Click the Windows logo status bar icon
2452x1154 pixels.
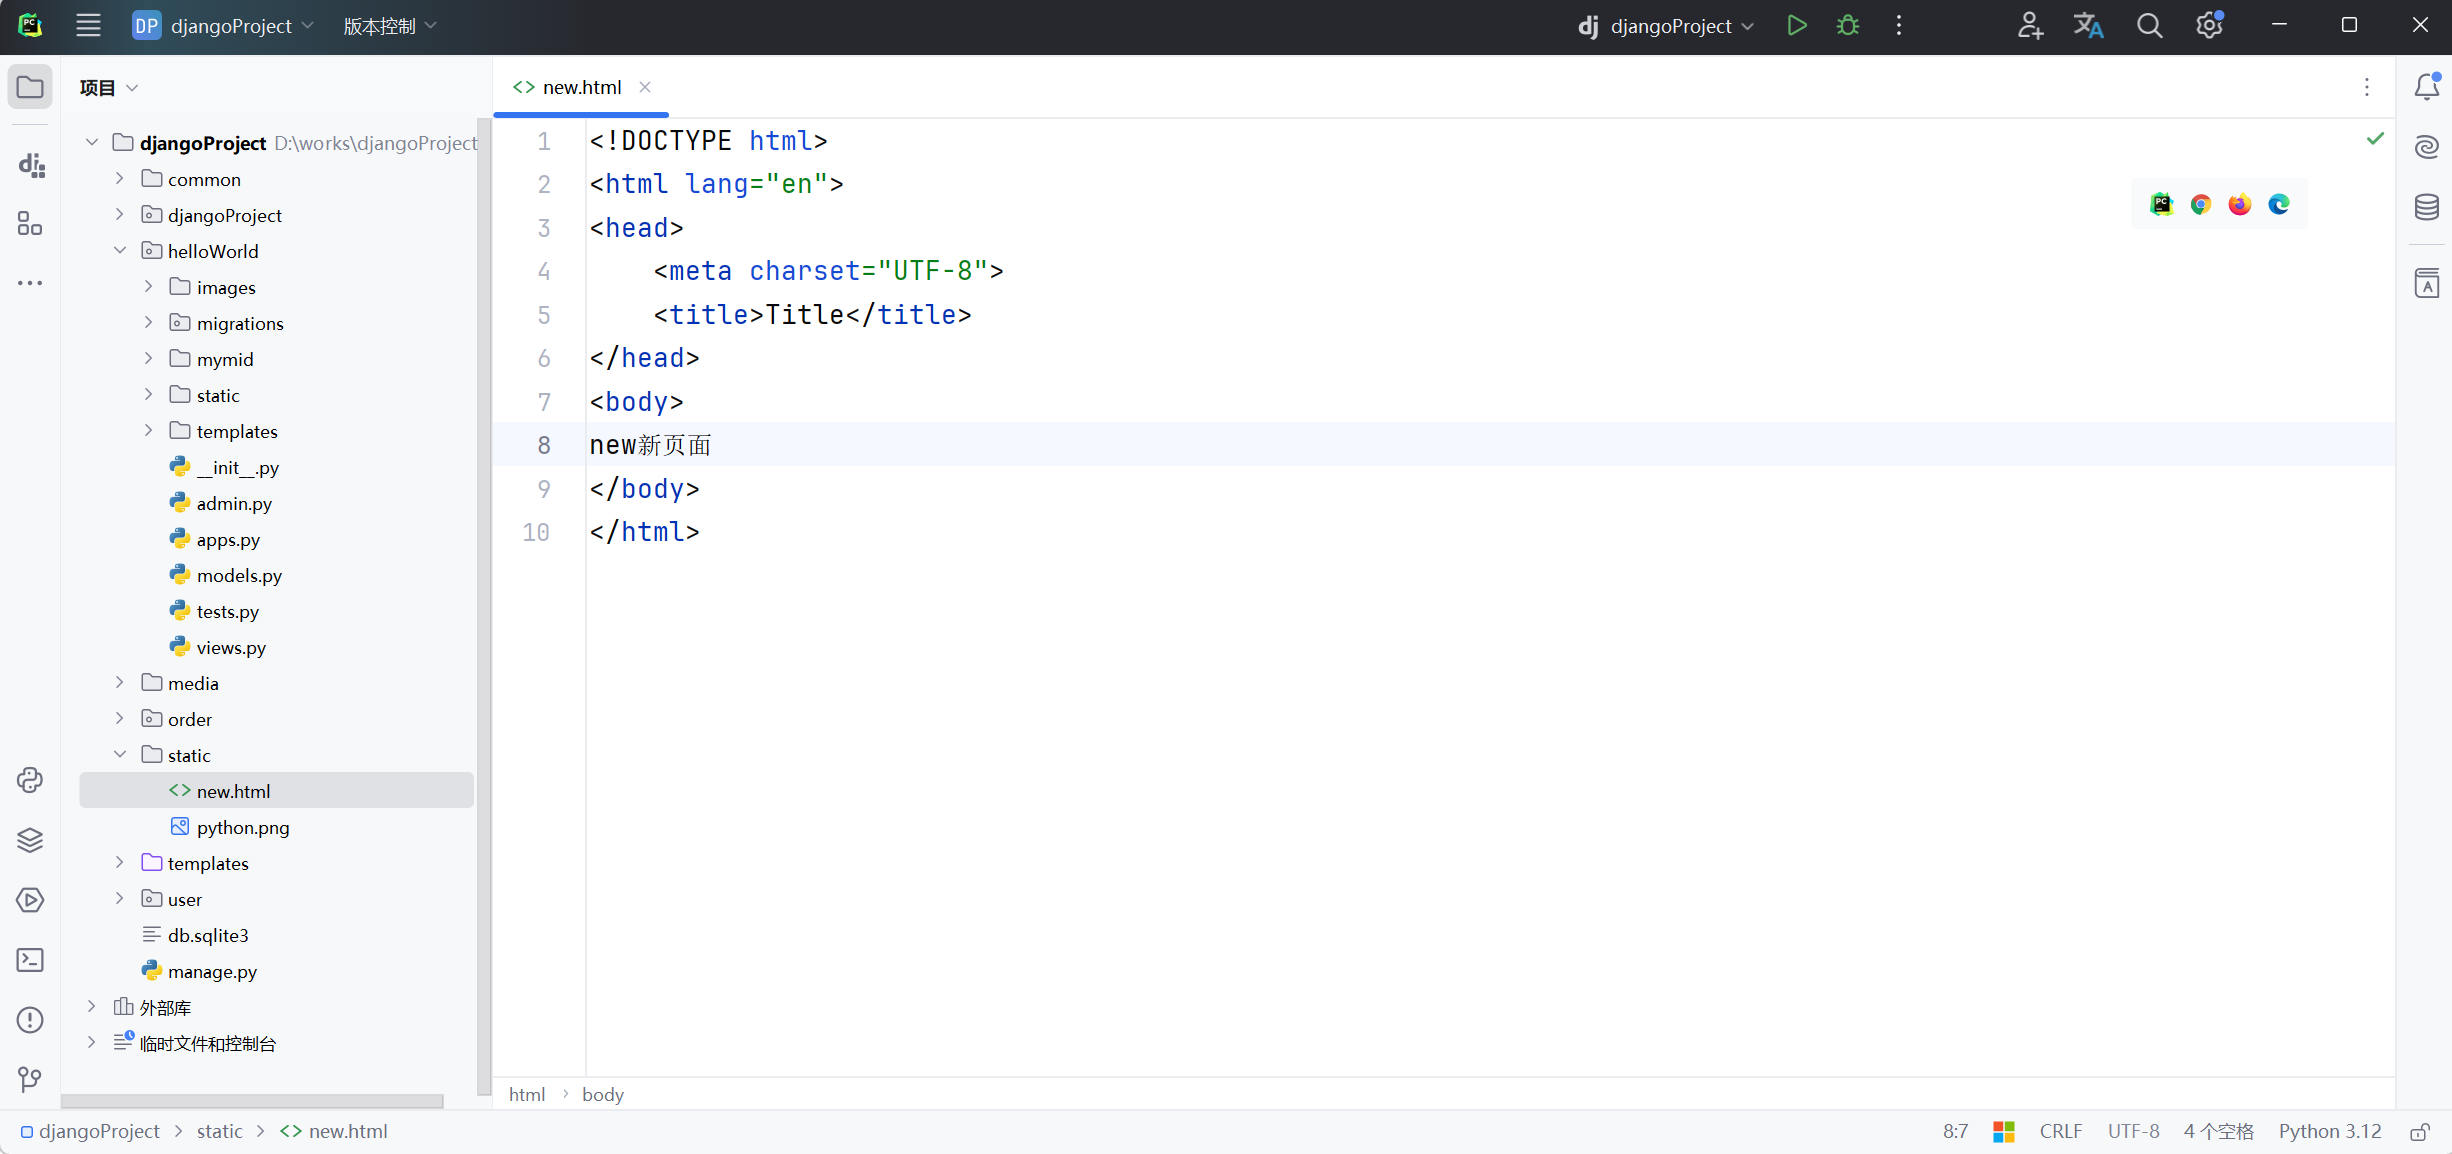[2004, 1131]
